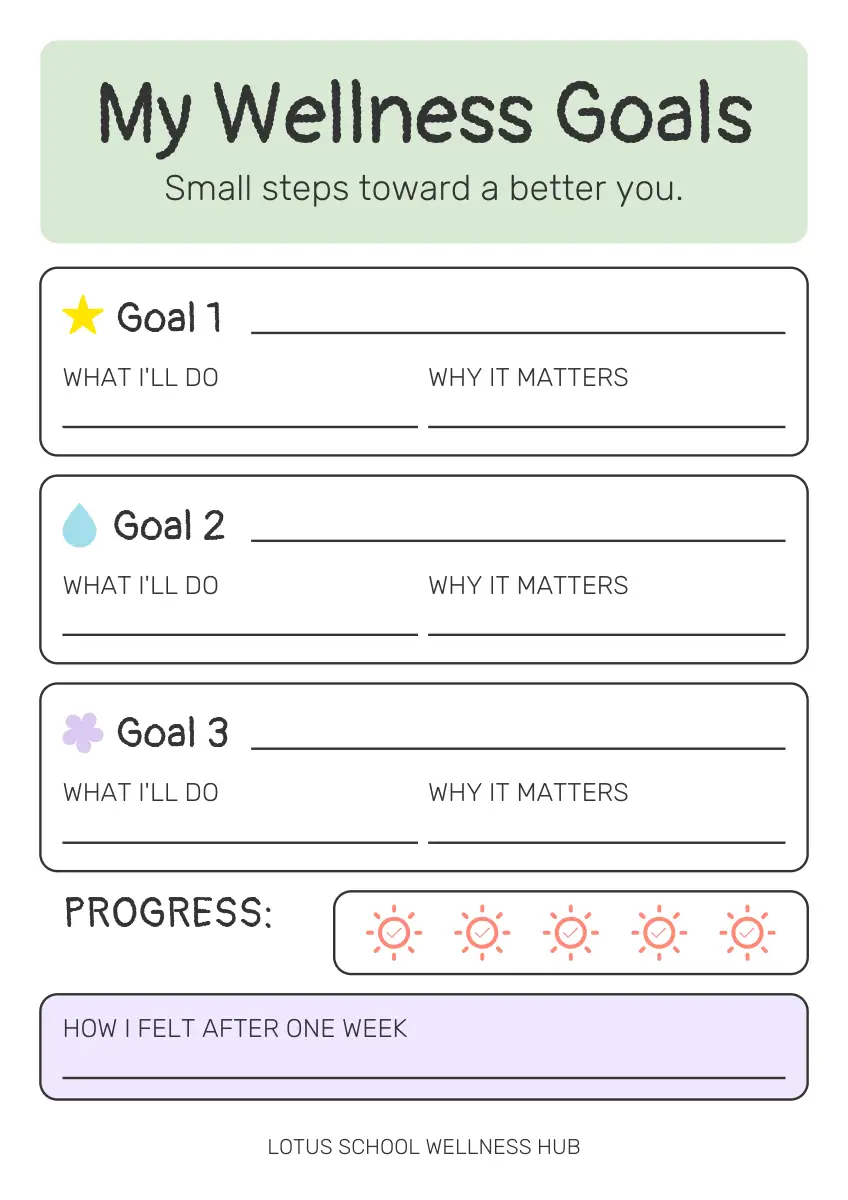Select Goal 2's What I'll Do line
Viewport: 848px width, 1200px height.
coord(240,628)
